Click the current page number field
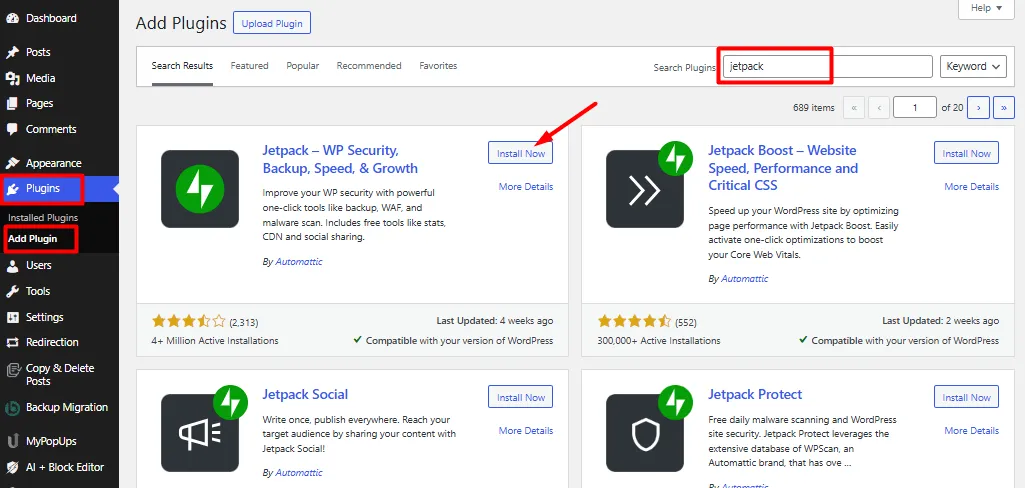1025x488 pixels. click(x=915, y=107)
